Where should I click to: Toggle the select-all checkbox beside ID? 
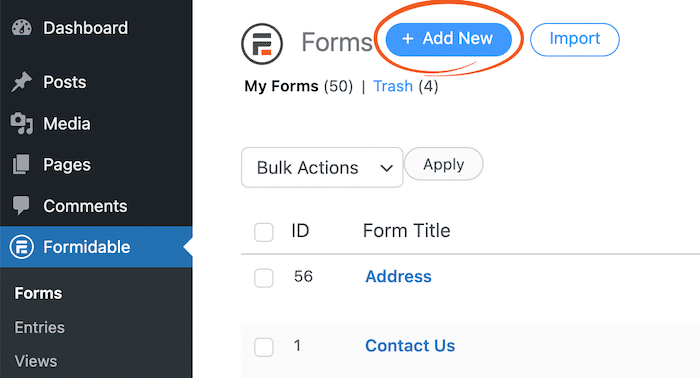263,232
